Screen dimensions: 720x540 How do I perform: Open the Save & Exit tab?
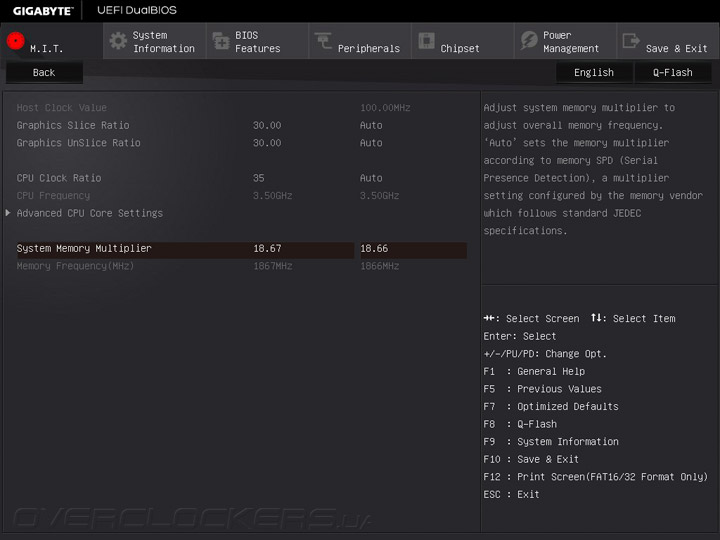pyautogui.click(x=668, y=41)
